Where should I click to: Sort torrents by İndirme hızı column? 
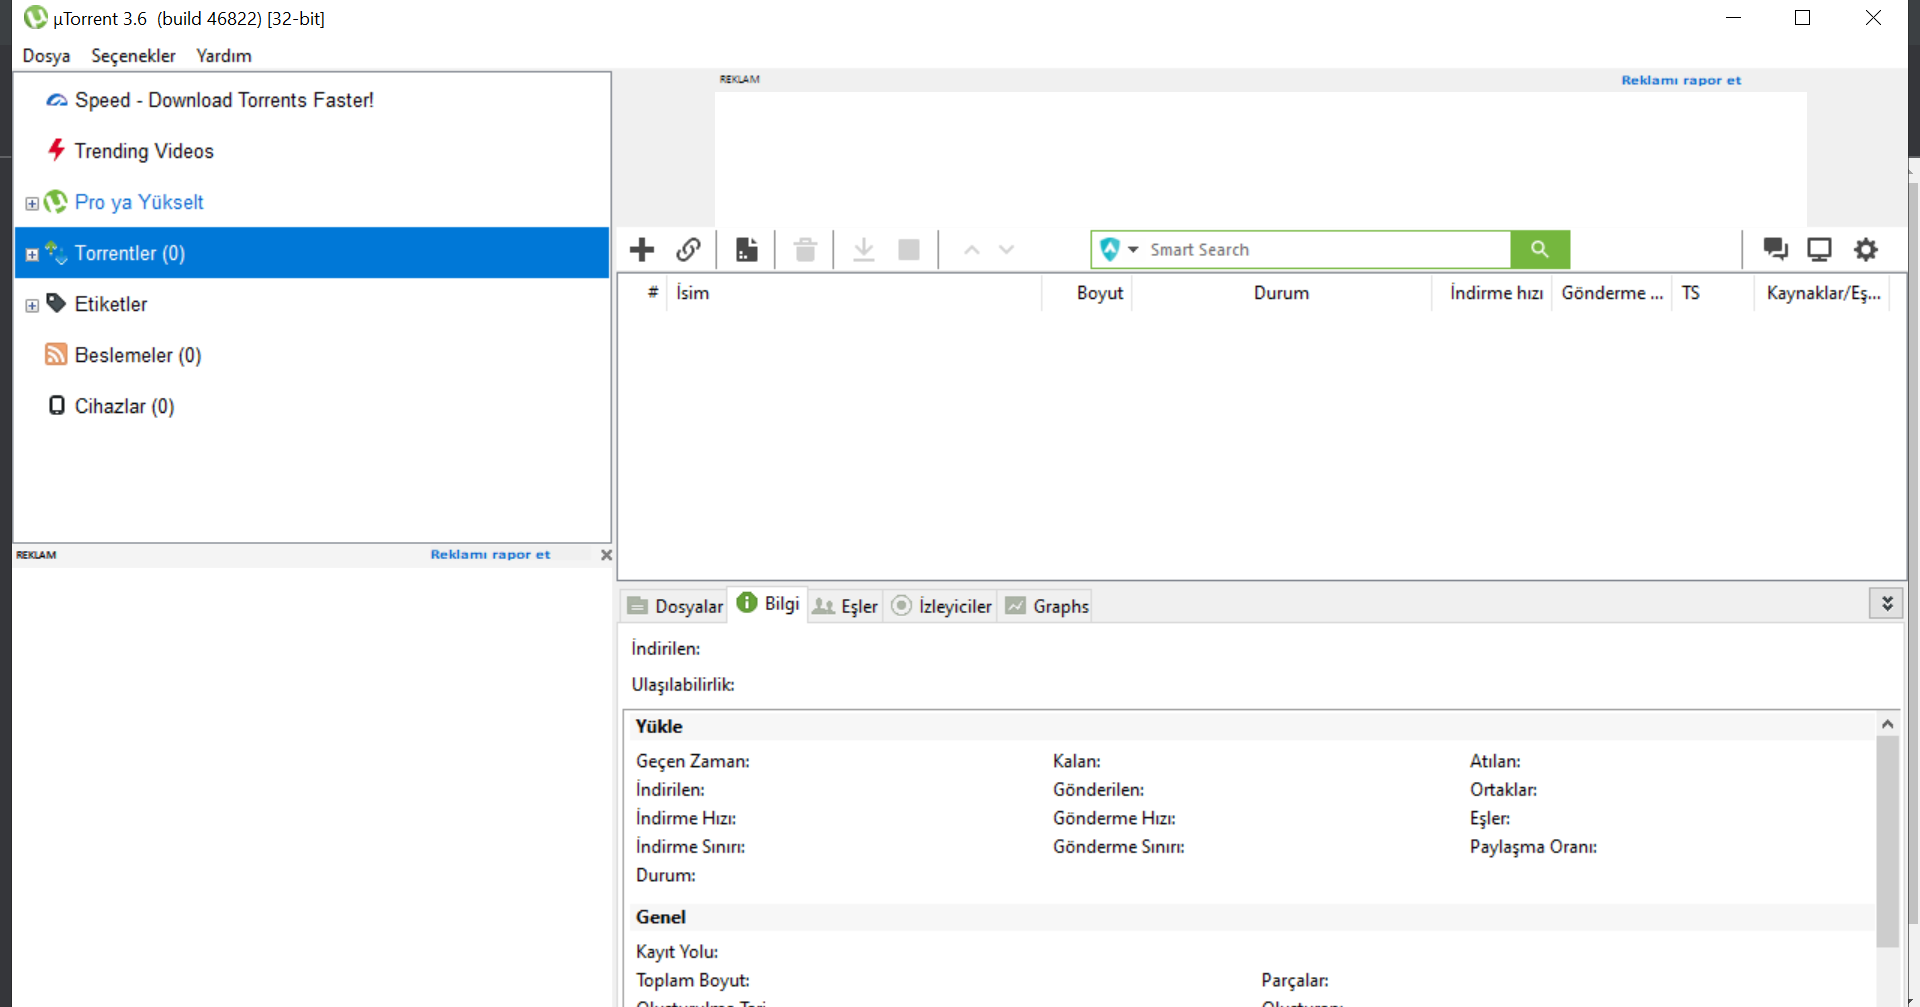[1492, 293]
